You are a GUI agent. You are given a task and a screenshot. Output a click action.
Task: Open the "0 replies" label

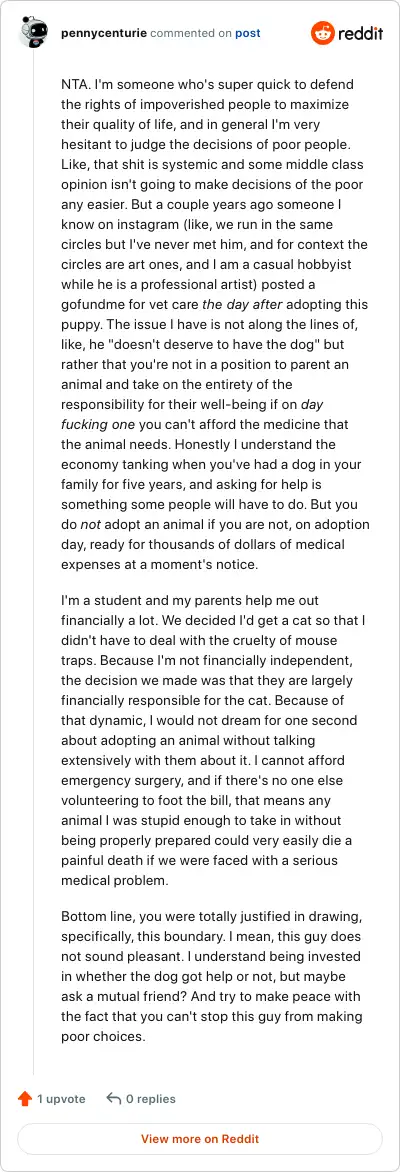[x=151, y=1099]
